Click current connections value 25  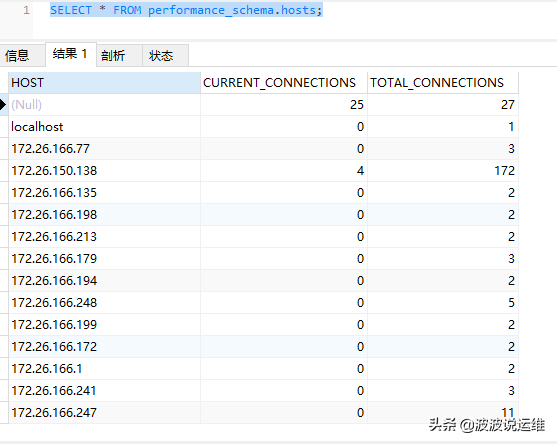click(x=284, y=105)
